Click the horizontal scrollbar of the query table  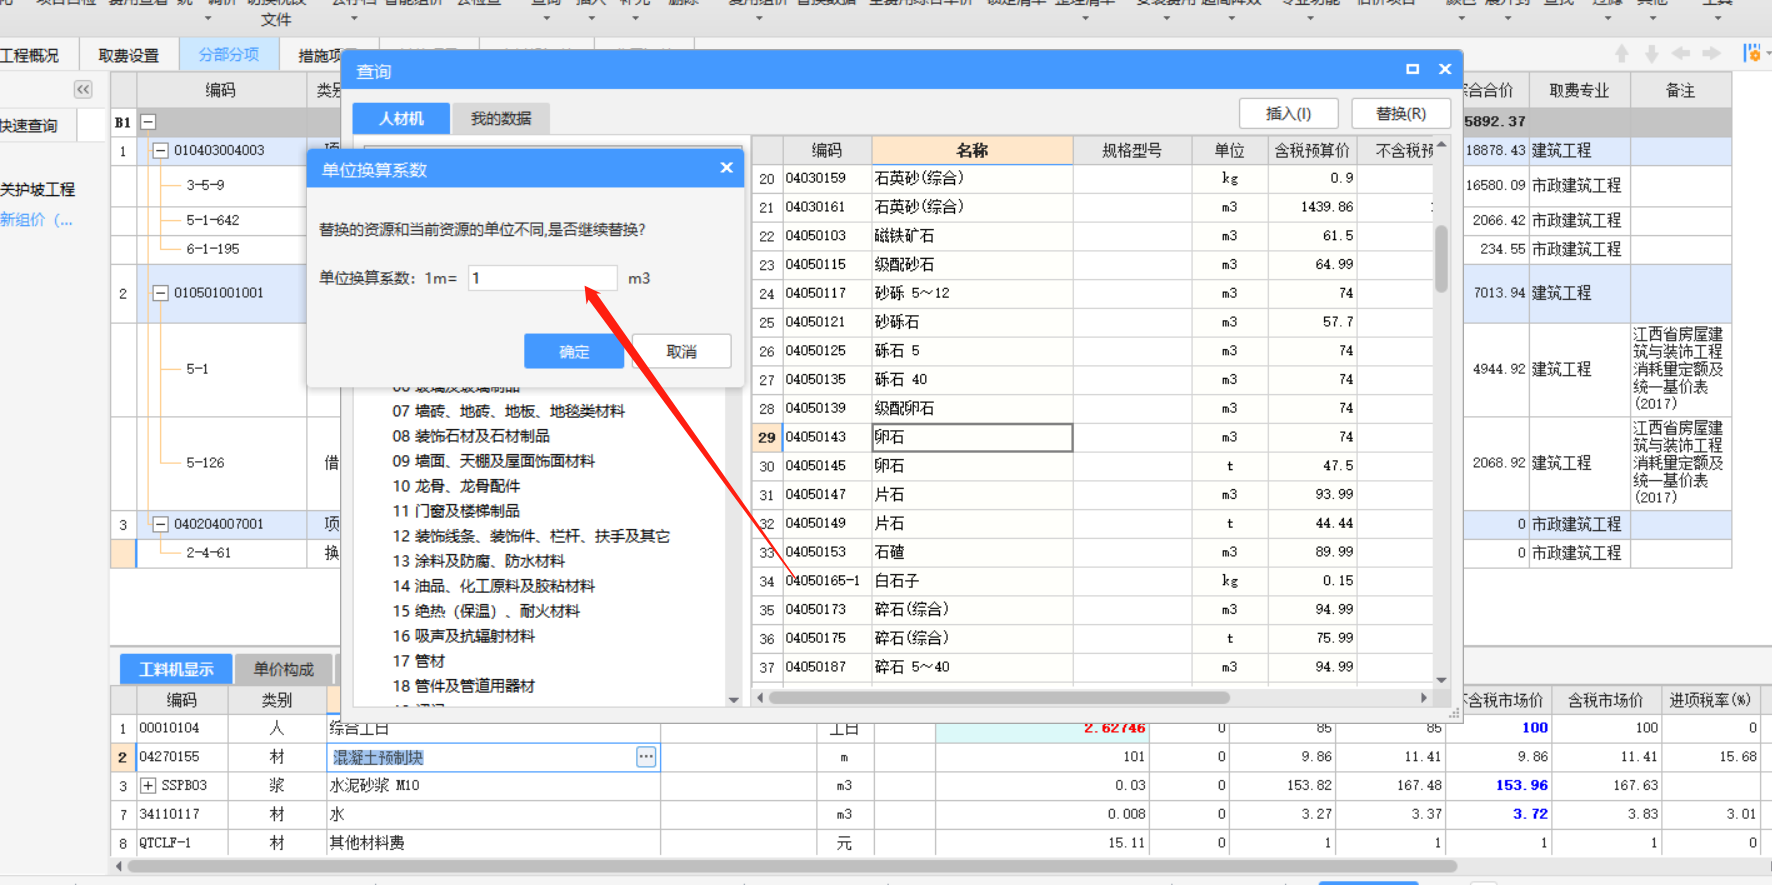coord(1000,698)
